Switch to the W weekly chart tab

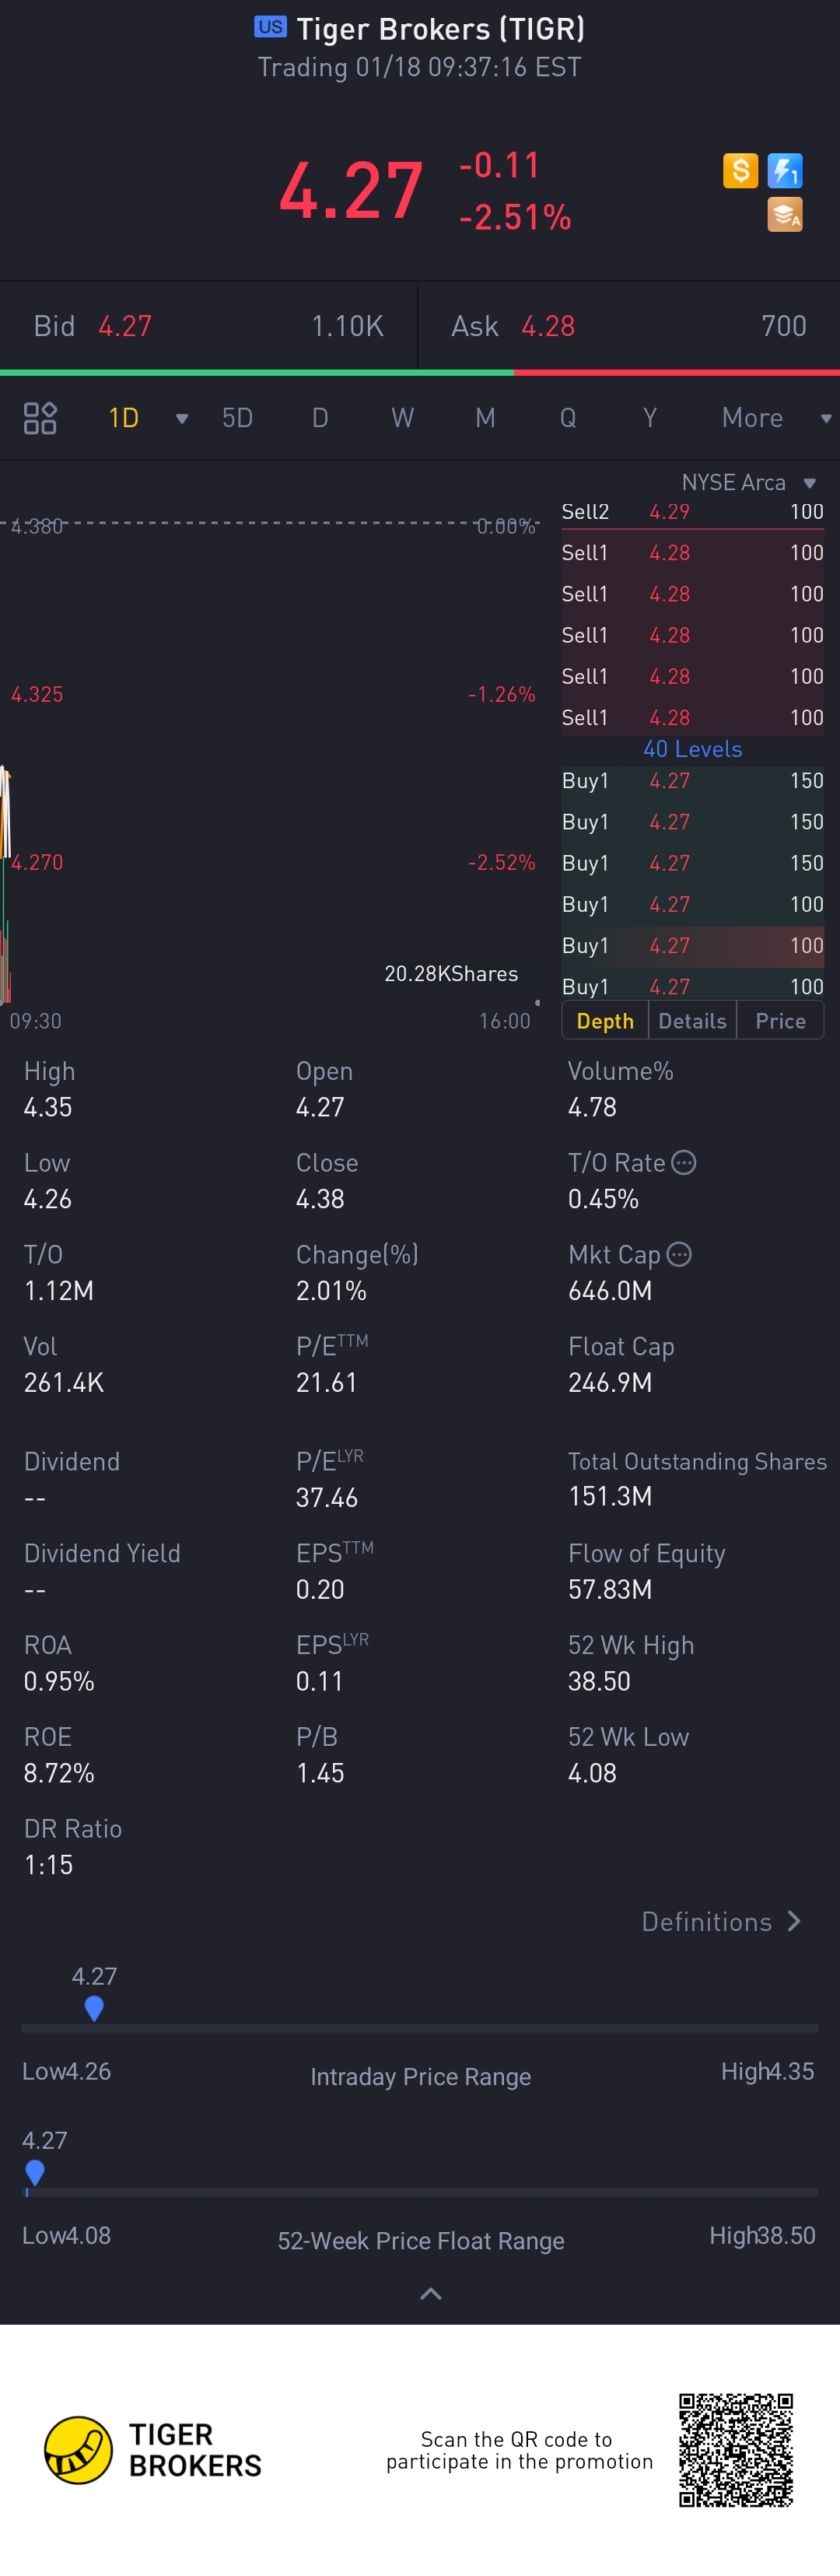(402, 418)
